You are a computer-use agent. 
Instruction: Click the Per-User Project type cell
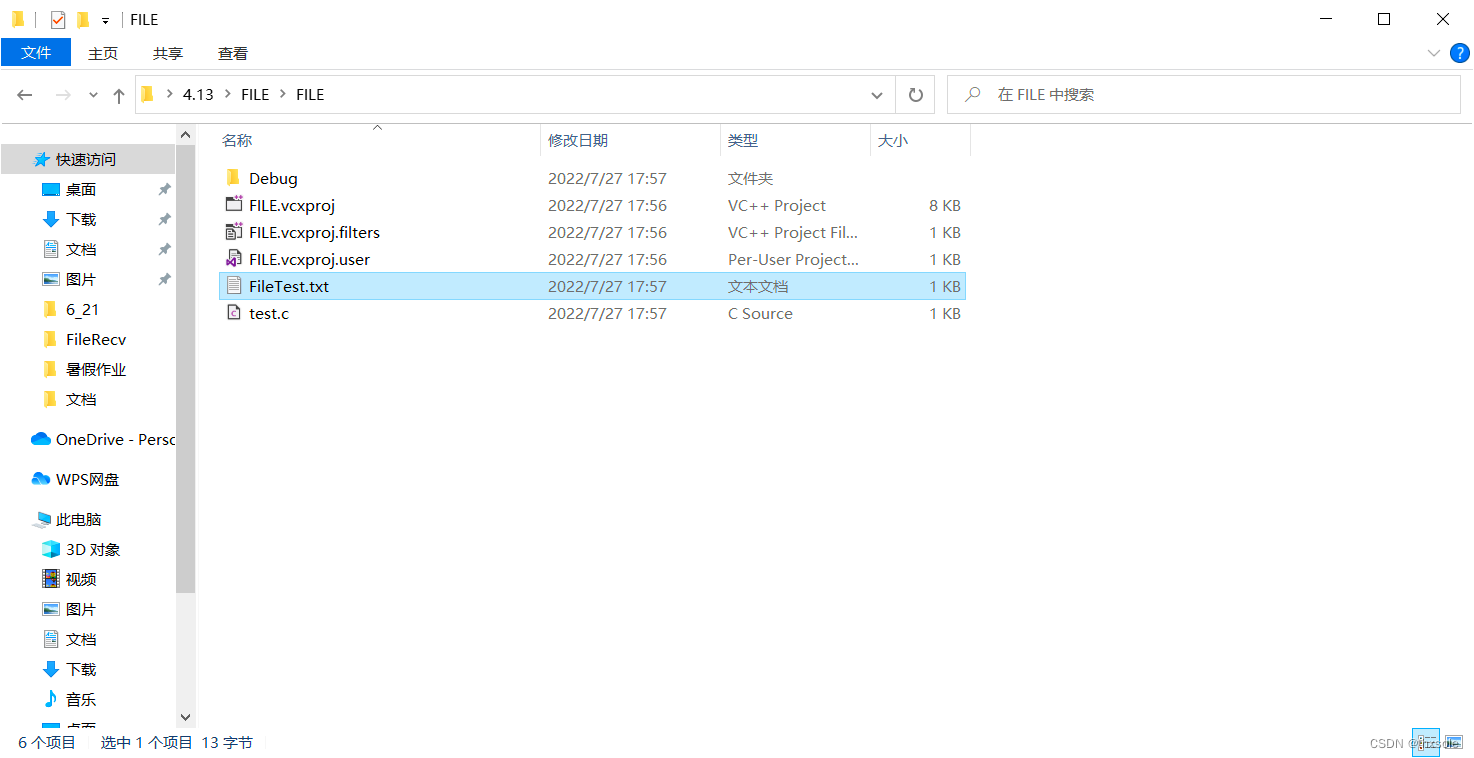794,259
